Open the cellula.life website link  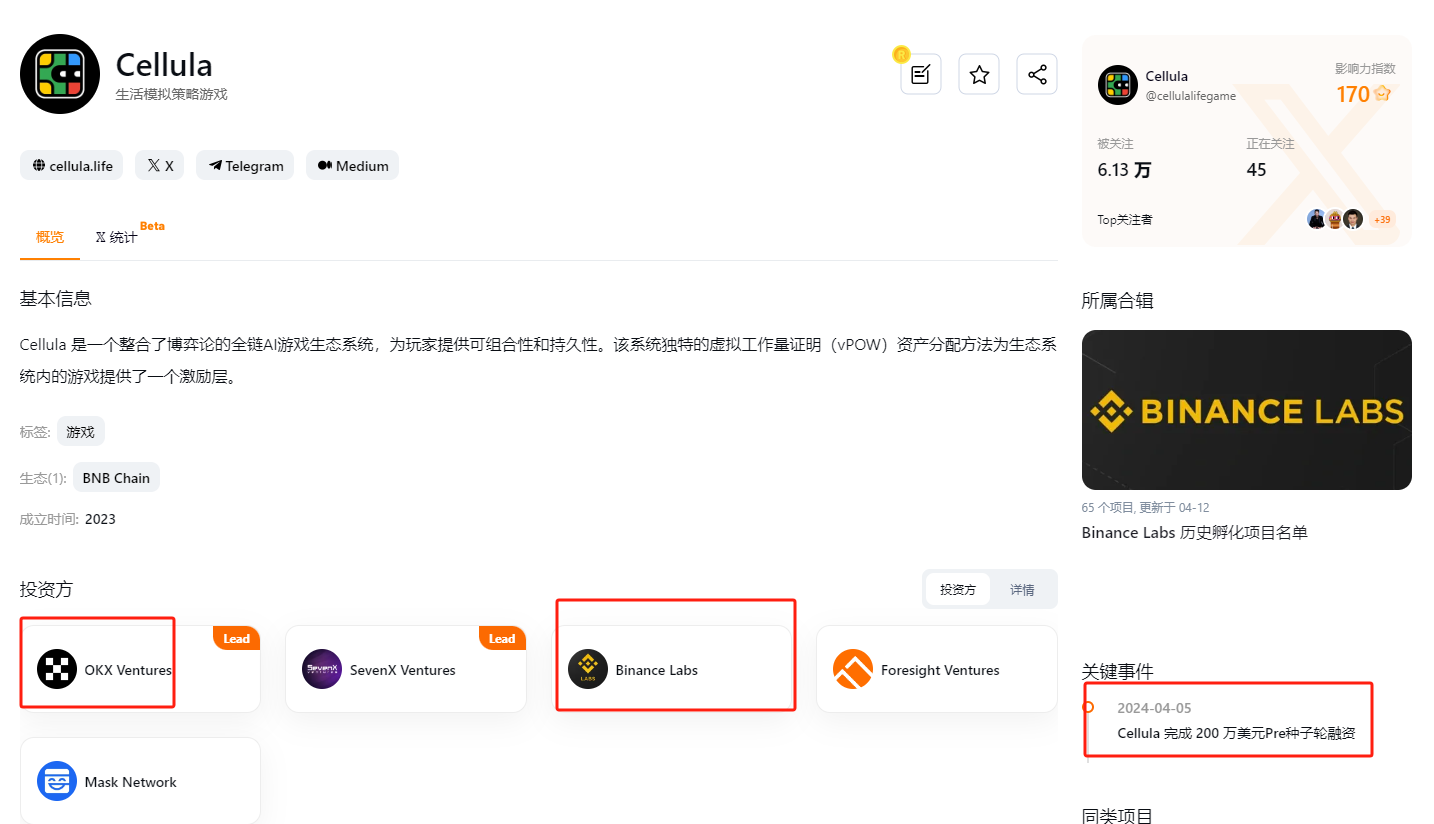coord(72,166)
